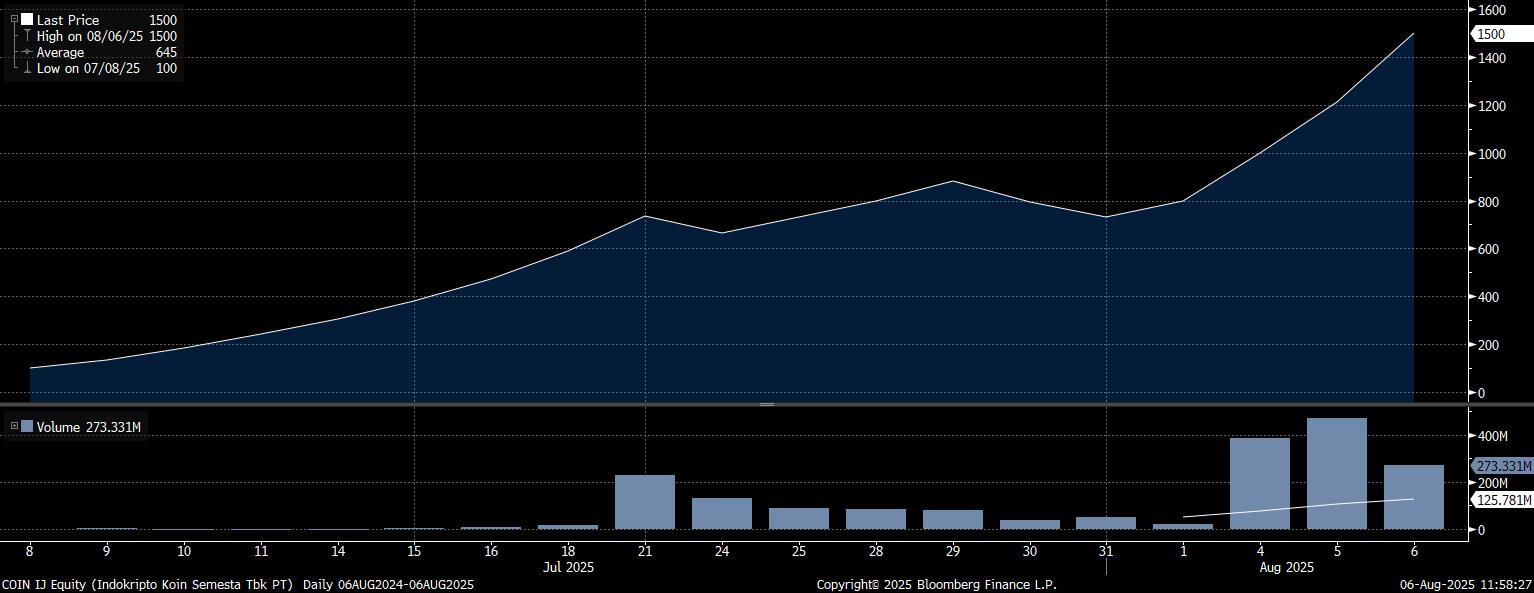The width and height of the screenshot is (1534, 593).
Task: Click the Volume 273.331M legend label
Action: tap(88, 427)
